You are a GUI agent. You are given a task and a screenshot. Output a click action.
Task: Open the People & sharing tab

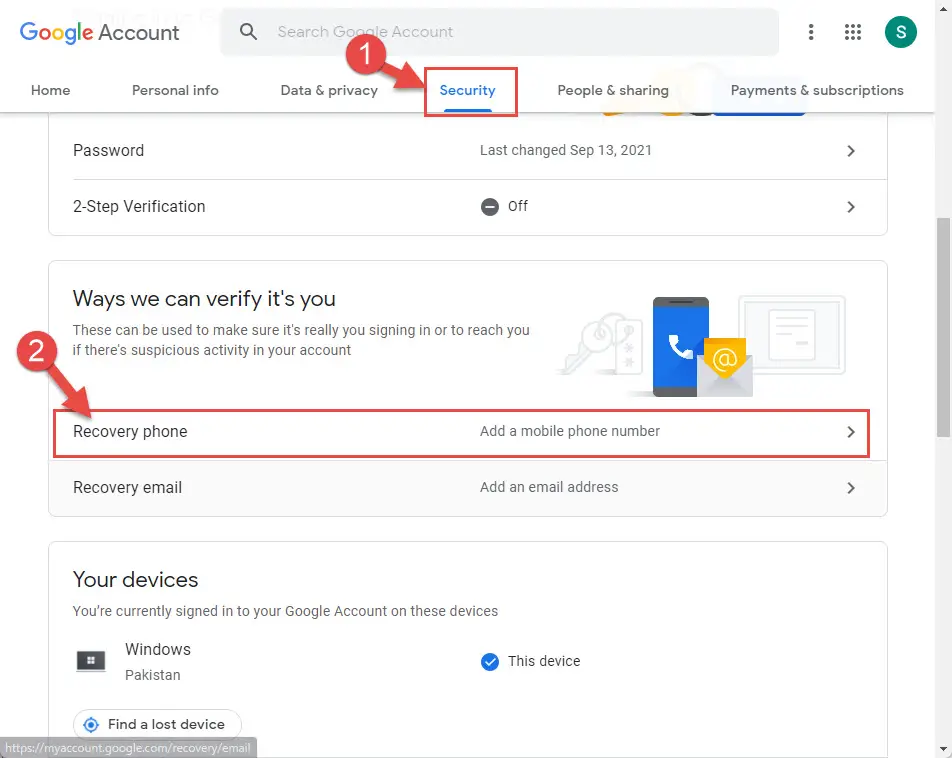tap(613, 90)
